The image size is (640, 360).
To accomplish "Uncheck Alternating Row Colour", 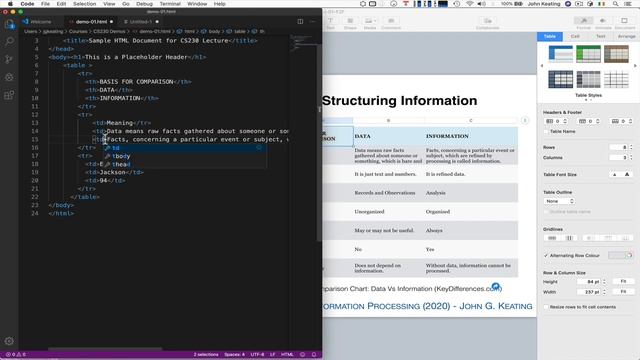I will click(546, 256).
